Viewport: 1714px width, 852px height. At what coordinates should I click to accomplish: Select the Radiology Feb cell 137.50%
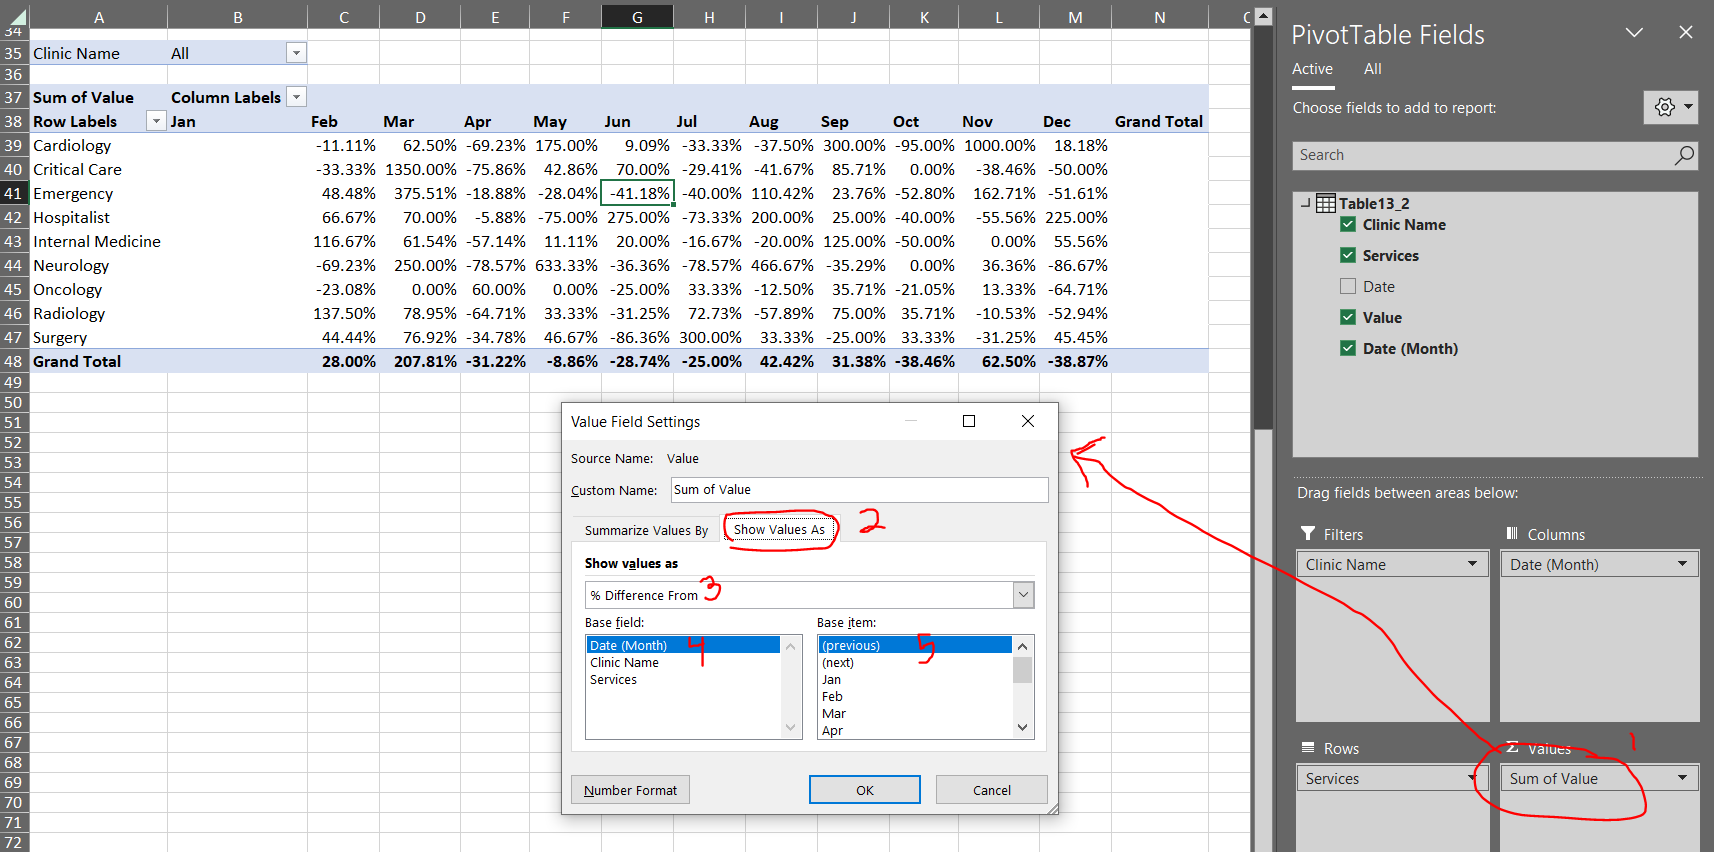coord(344,313)
